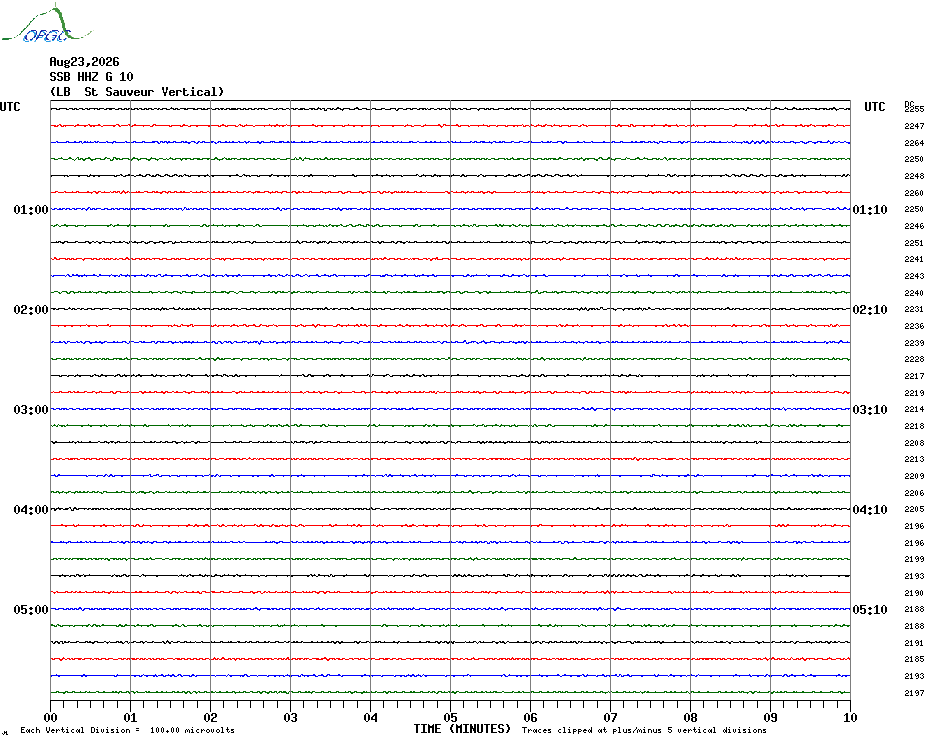Viewport: 930px width, 744px height.
Task: Click the DC value 2246
Action: (x=914, y=226)
